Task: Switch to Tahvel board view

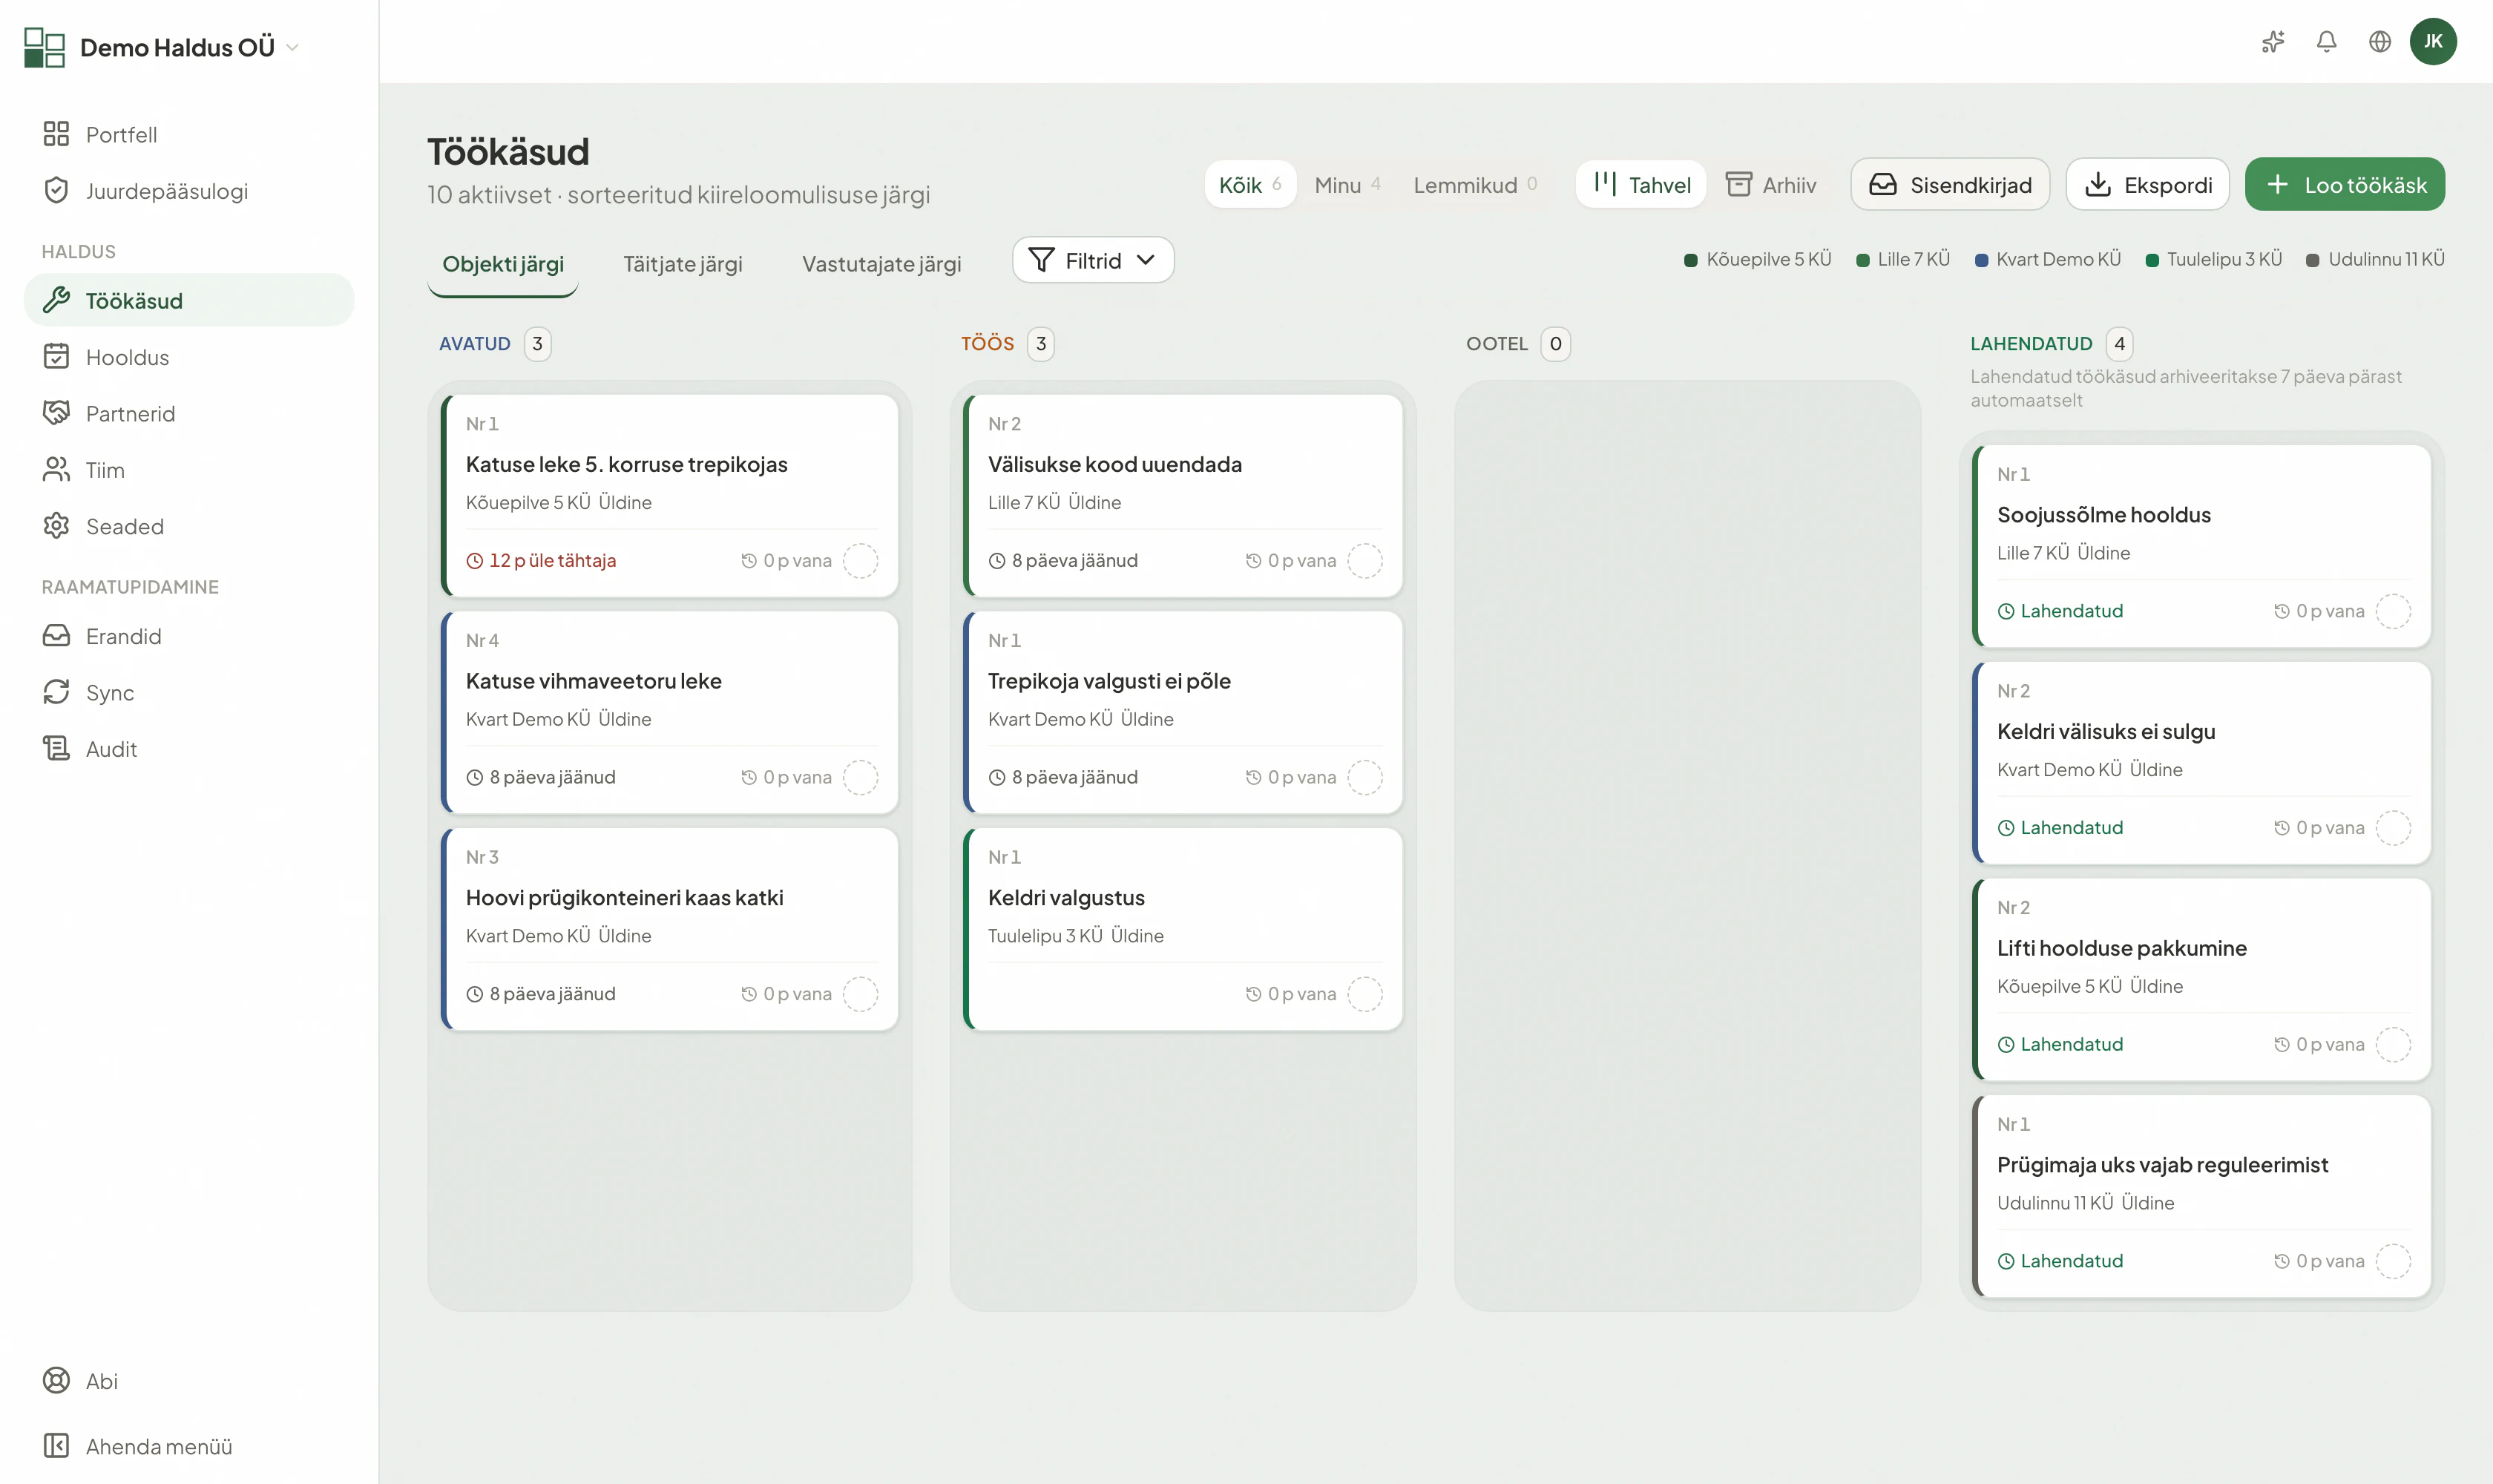Action: [x=1641, y=184]
